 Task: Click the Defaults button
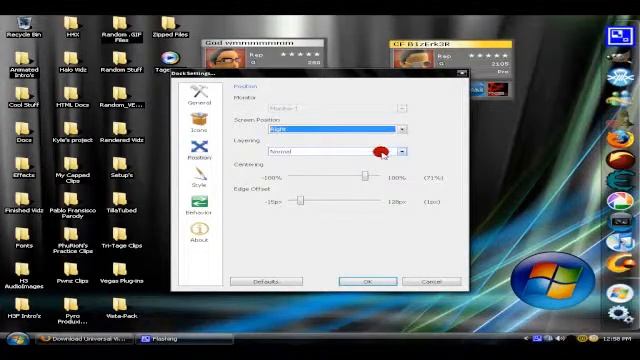(266, 282)
